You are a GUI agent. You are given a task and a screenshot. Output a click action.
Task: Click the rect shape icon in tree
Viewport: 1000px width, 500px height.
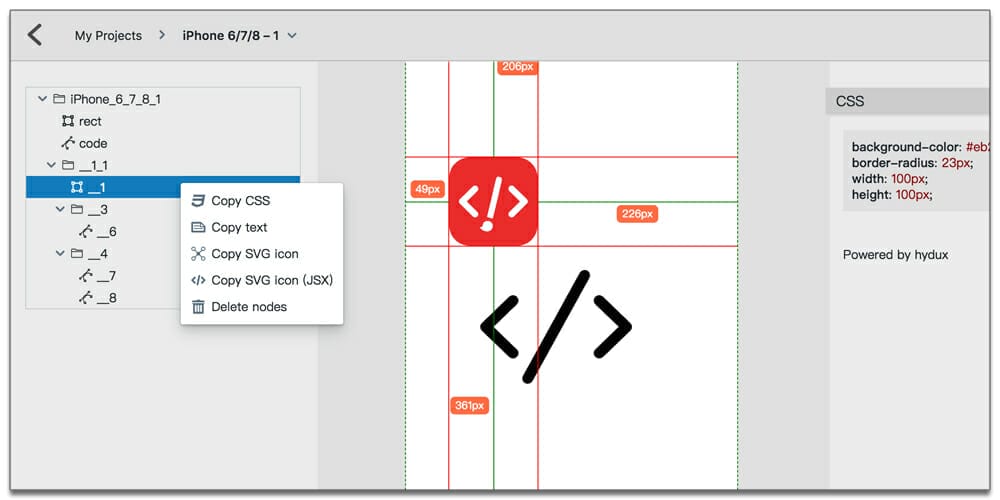pyautogui.click(x=68, y=121)
